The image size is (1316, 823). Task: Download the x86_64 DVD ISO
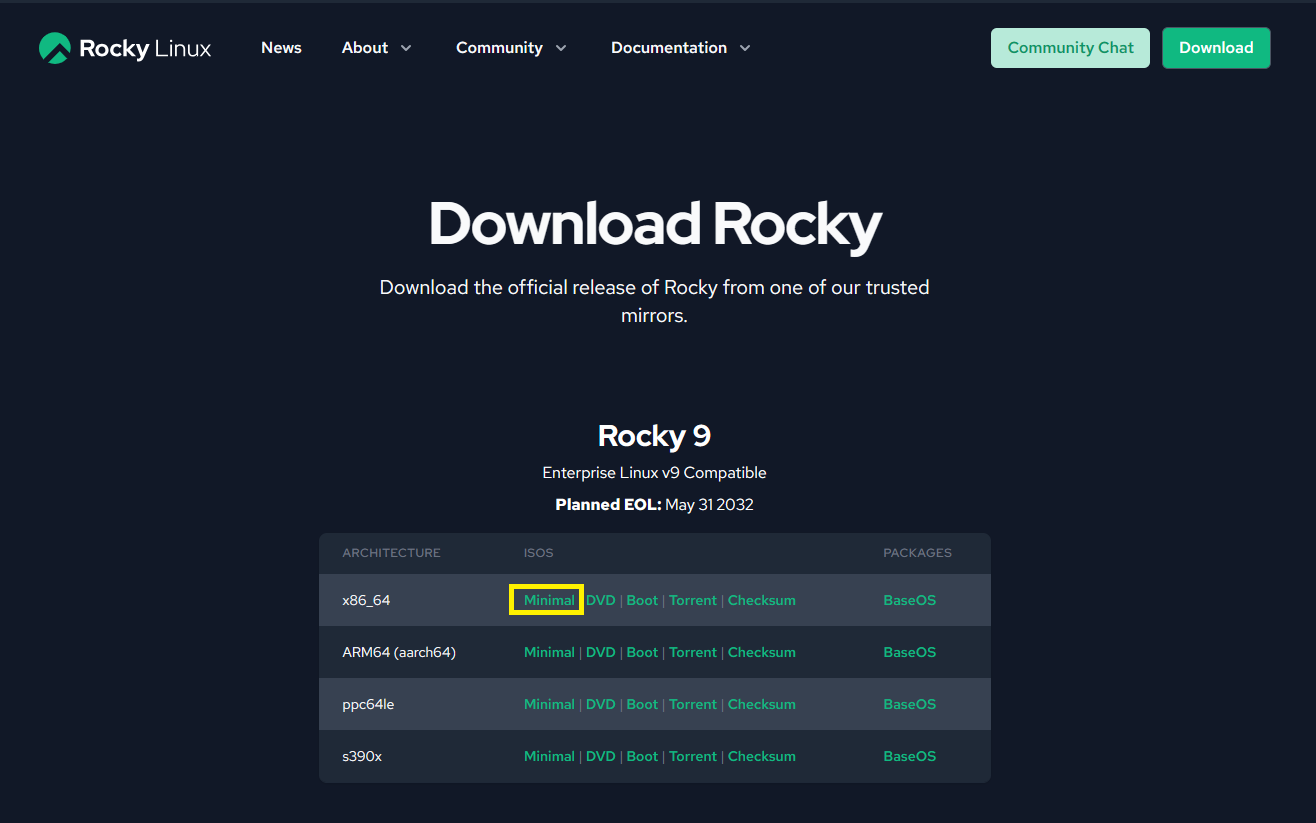pos(601,600)
